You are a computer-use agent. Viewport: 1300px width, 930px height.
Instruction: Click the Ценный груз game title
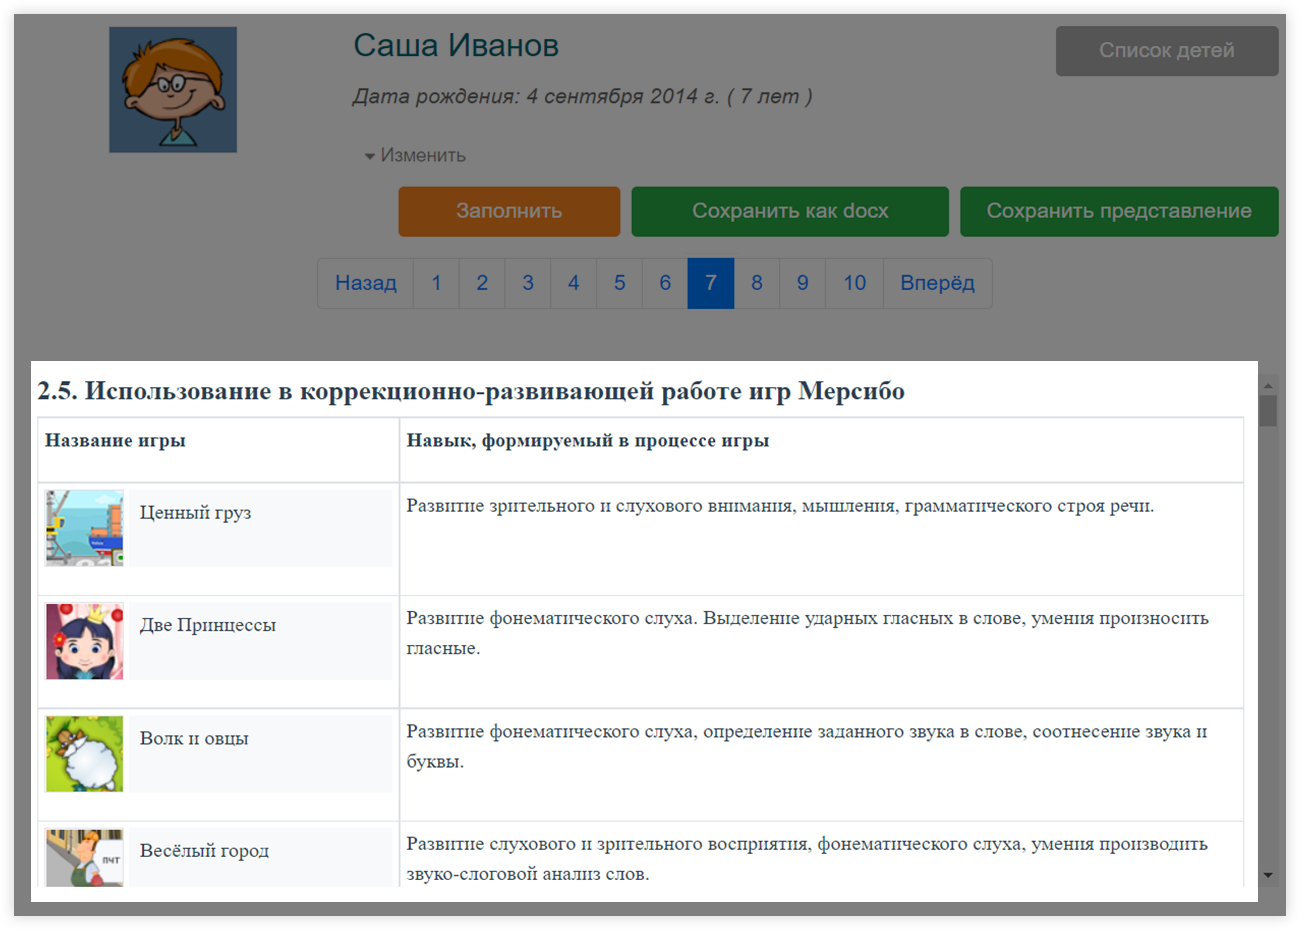[195, 513]
